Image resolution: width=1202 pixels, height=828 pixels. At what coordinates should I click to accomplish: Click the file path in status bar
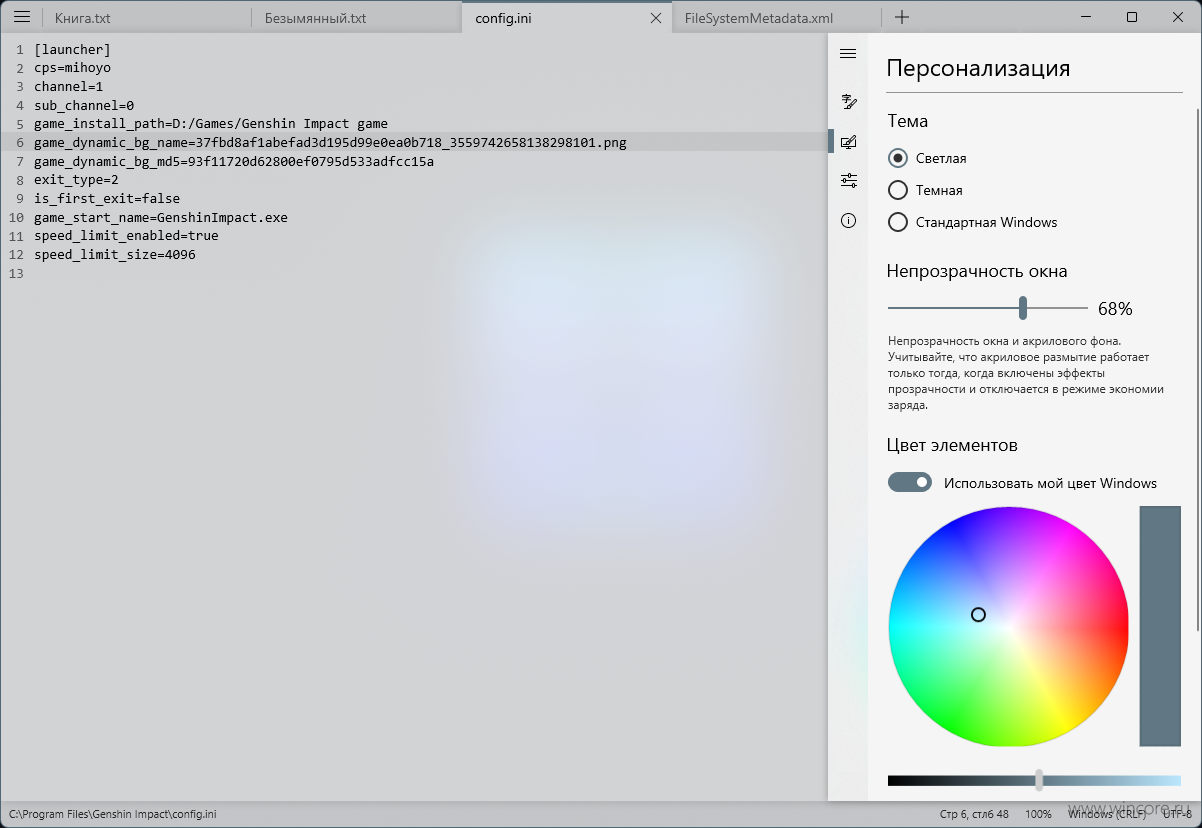[x=113, y=814]
